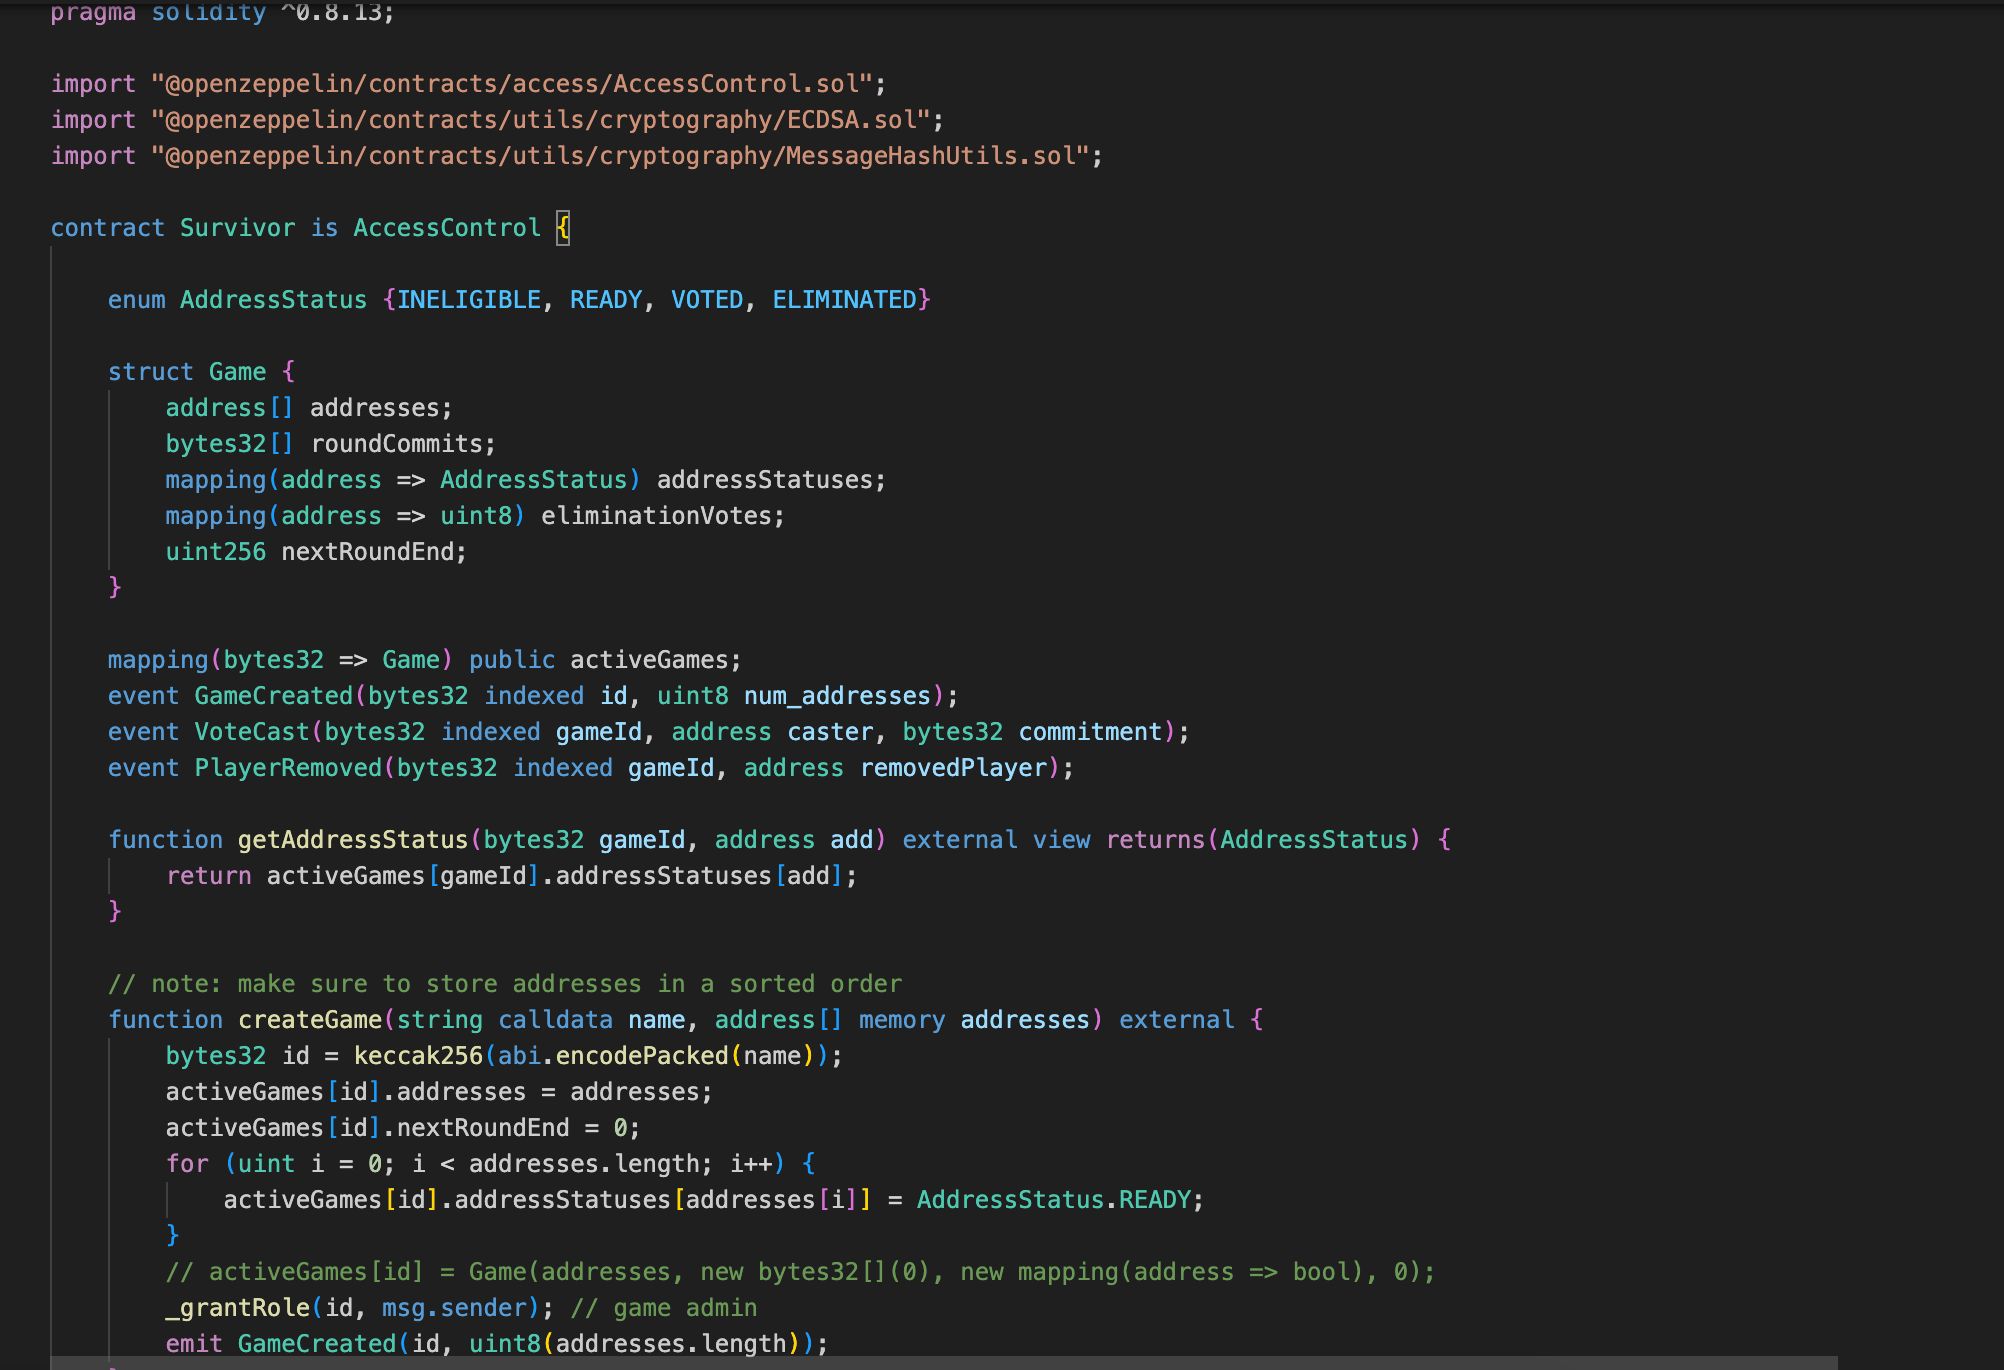This screenshot has width=2004, height=1370.
Task: Click the activeGames[id].nextRoundEnd = 0 line
Action: (403, 1128)
